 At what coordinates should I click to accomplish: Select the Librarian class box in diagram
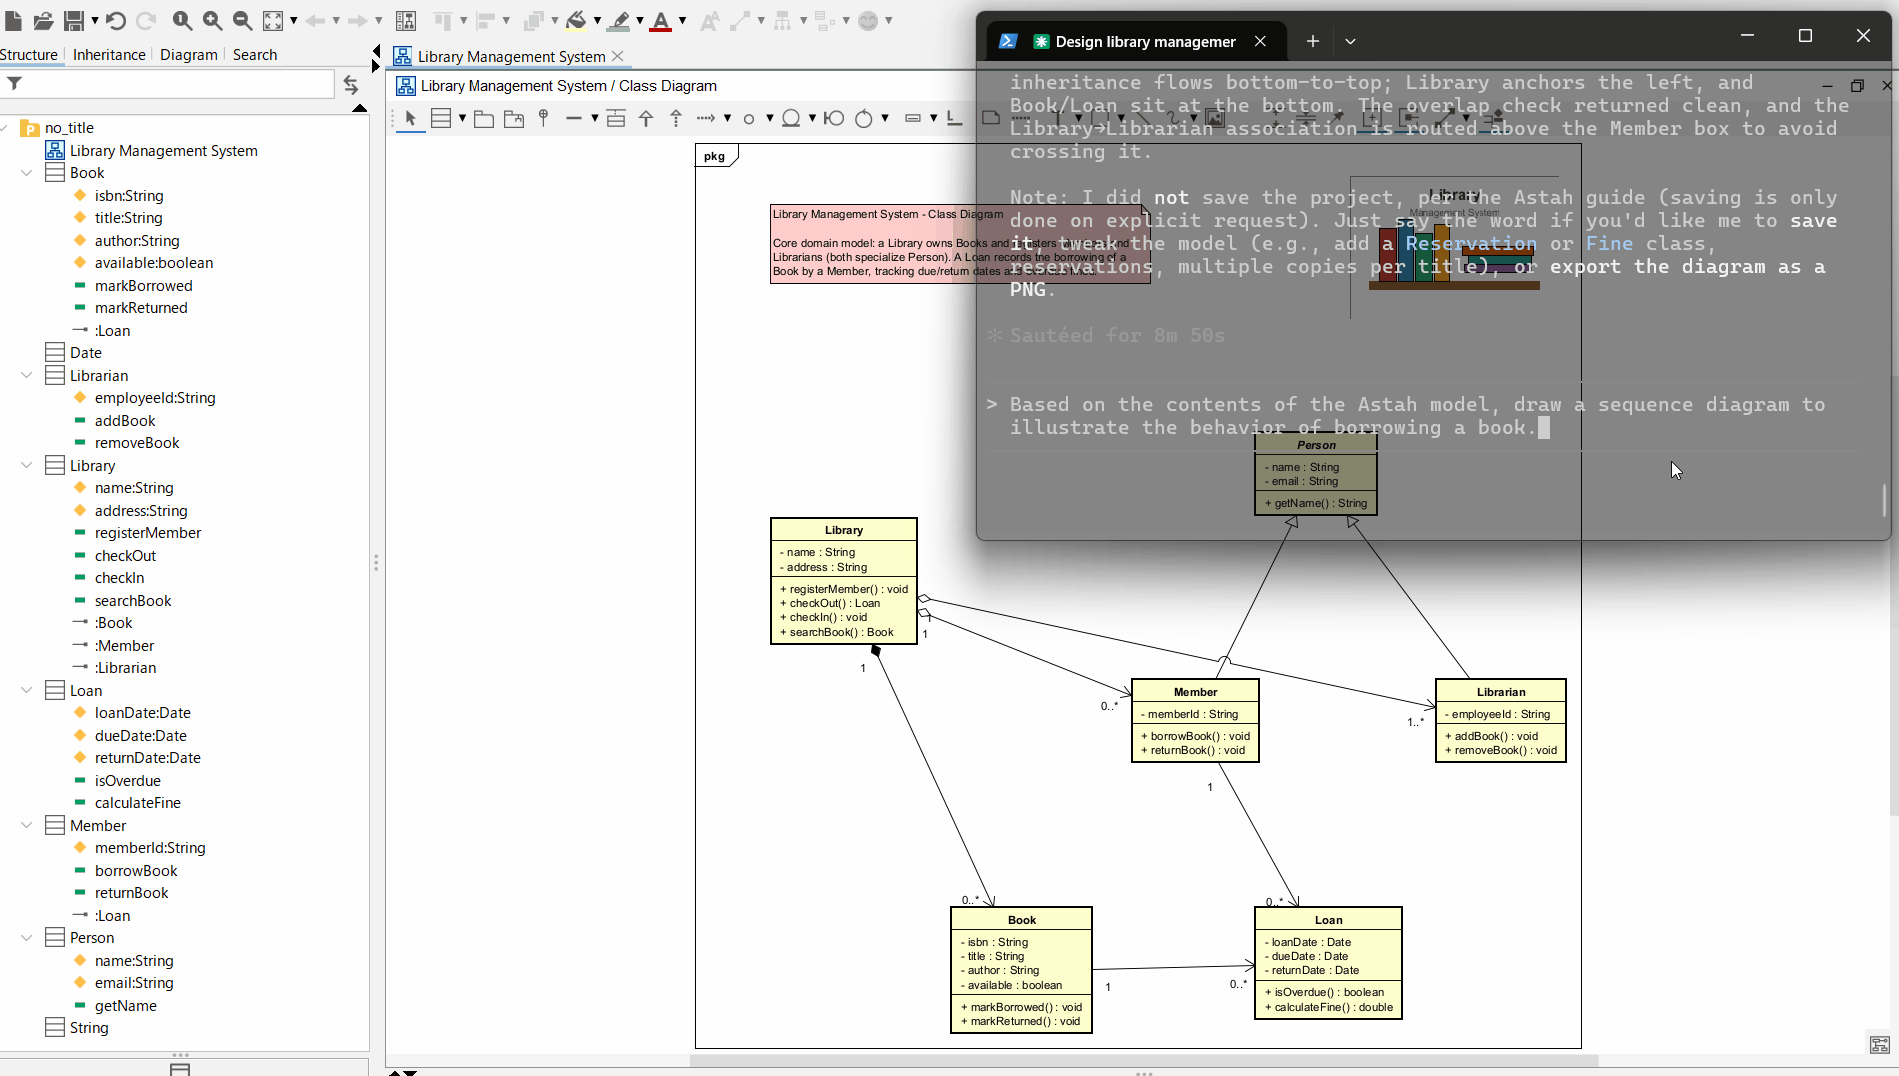click(x=1500, y=720)
